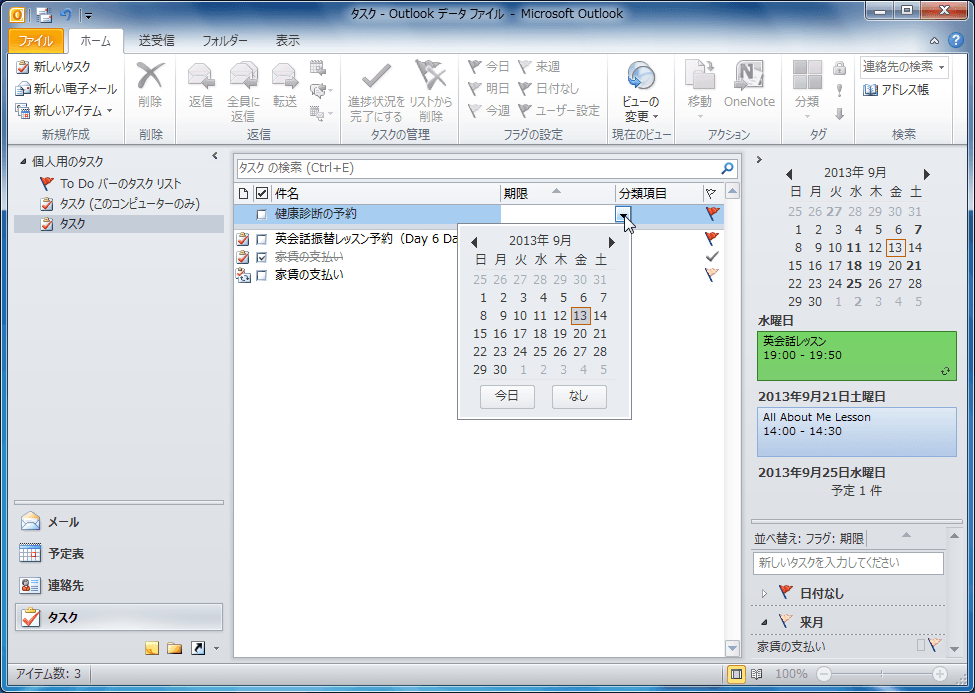Screen dimensions: 975x693
Task: Collapse the 個人用のタスク tree
Action: click(x=23, y=162)
